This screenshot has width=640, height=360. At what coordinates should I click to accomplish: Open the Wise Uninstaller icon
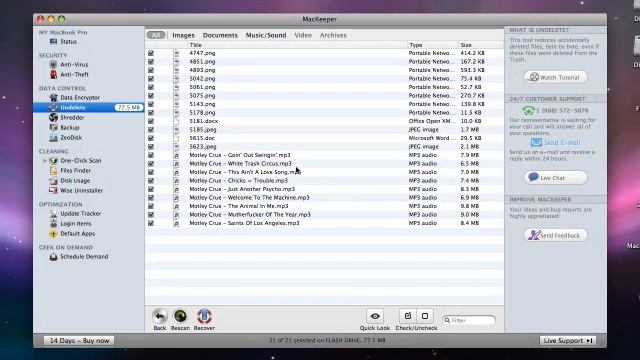pos(53,191)
